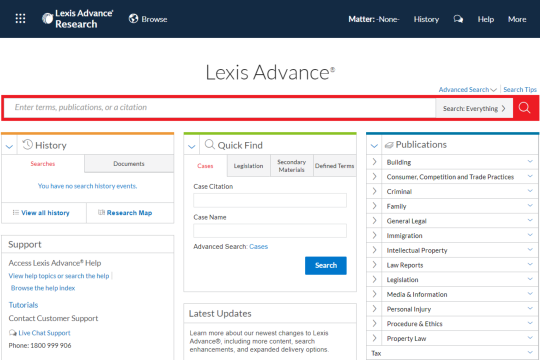Open the Criminal row dropdown chevron
Screen dimensions: 540x360
(530, 191)
